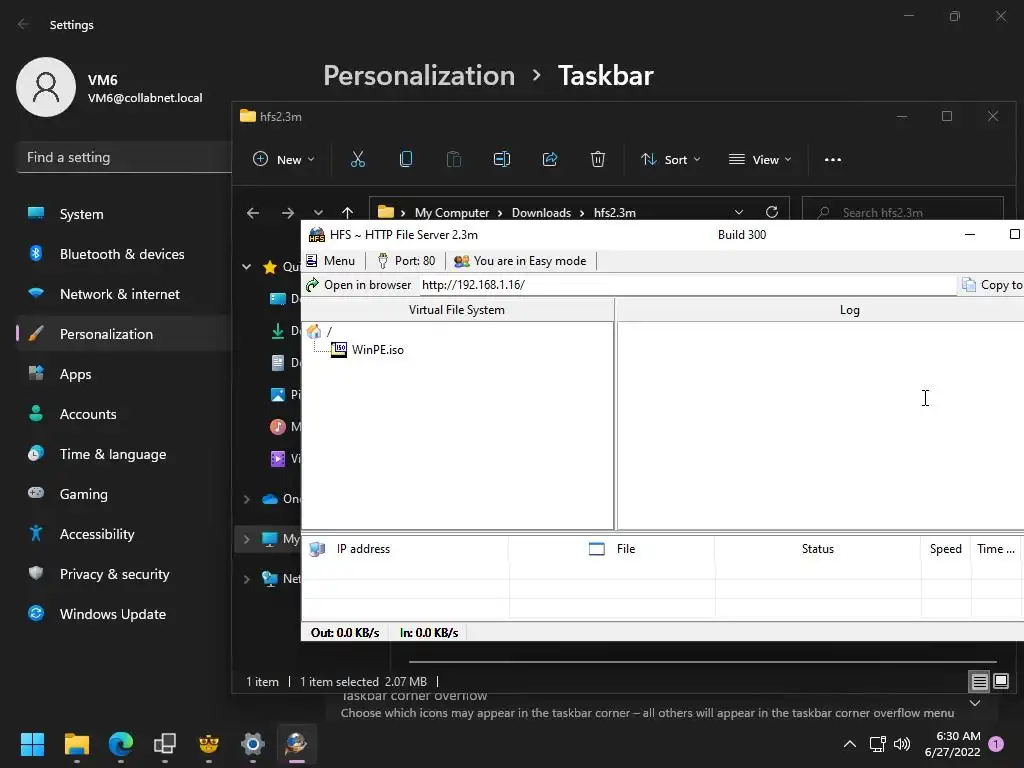Open the HFS Menu button
This screenshot has width=1024, height=768.
pyautogui.click(x=331, y=261)
